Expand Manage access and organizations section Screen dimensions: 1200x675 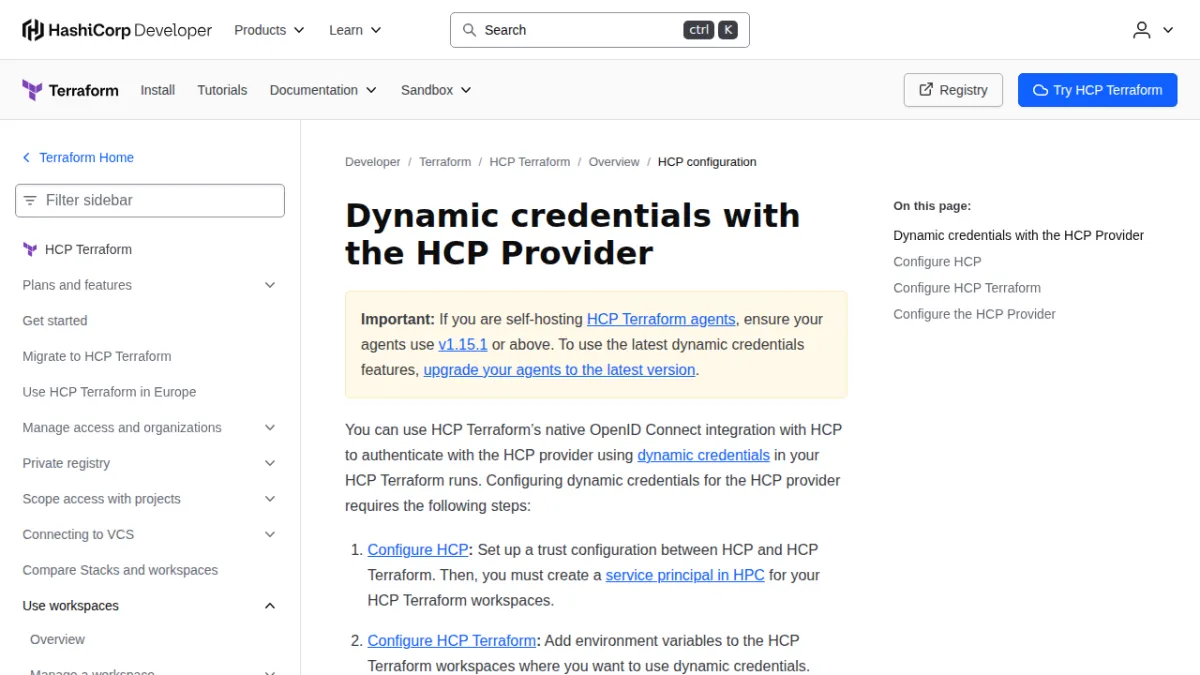point(270,428)
